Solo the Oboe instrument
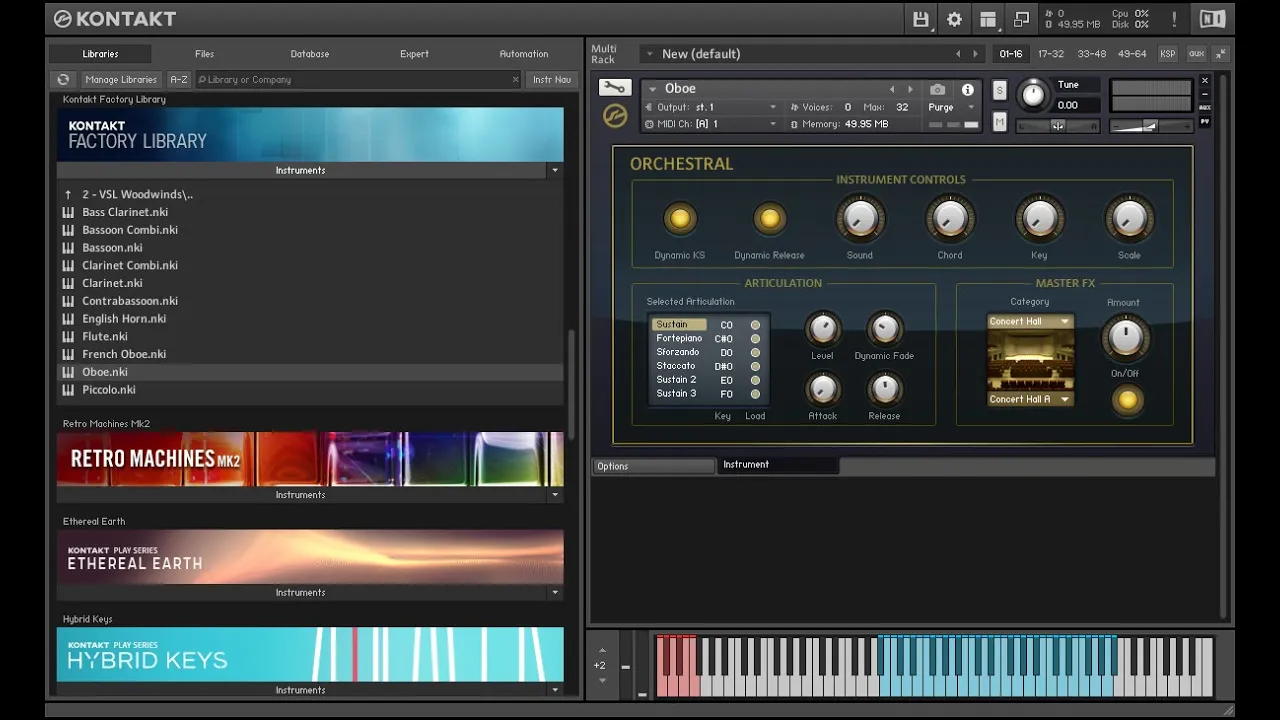The width and height of the screenshot is (1280, 720). click(999, 91)
